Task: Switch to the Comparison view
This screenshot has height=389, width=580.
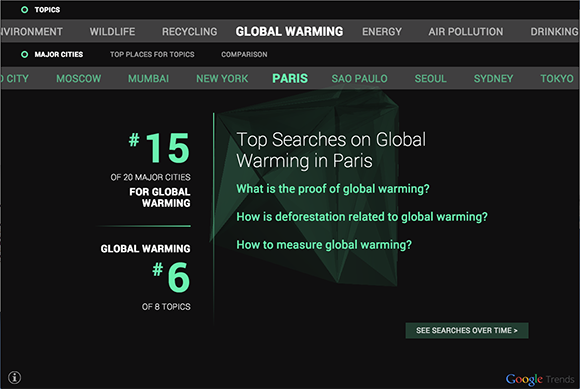Action: [x=244, y=54]
